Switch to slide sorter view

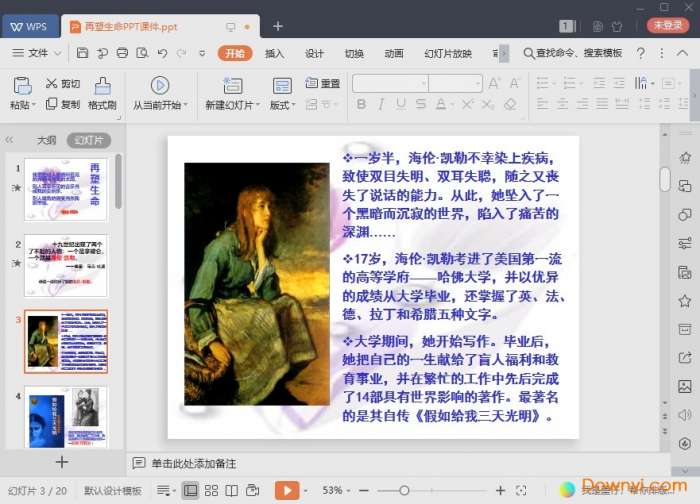coord(211,490)
